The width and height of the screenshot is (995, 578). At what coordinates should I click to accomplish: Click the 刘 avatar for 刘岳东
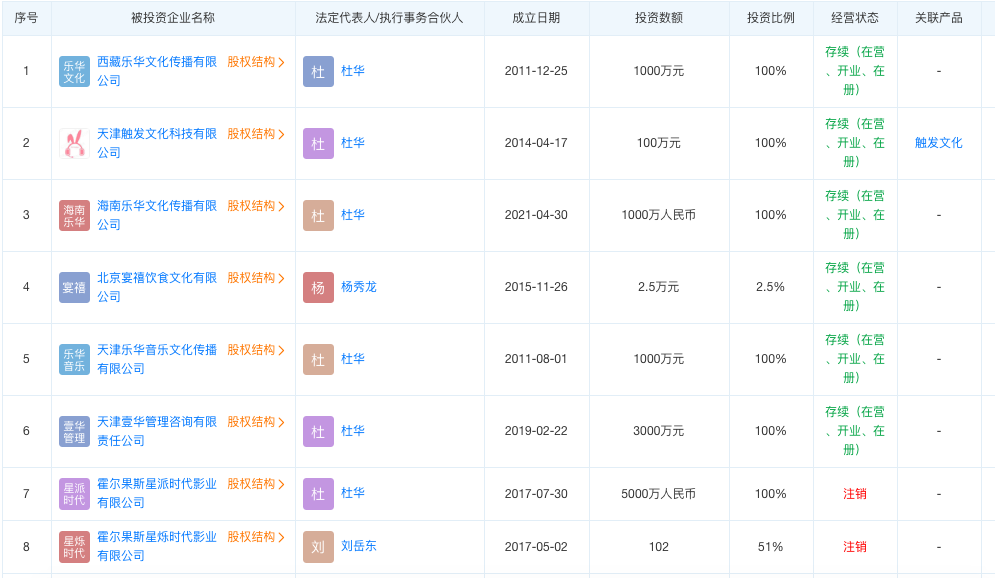pos(319,547)
